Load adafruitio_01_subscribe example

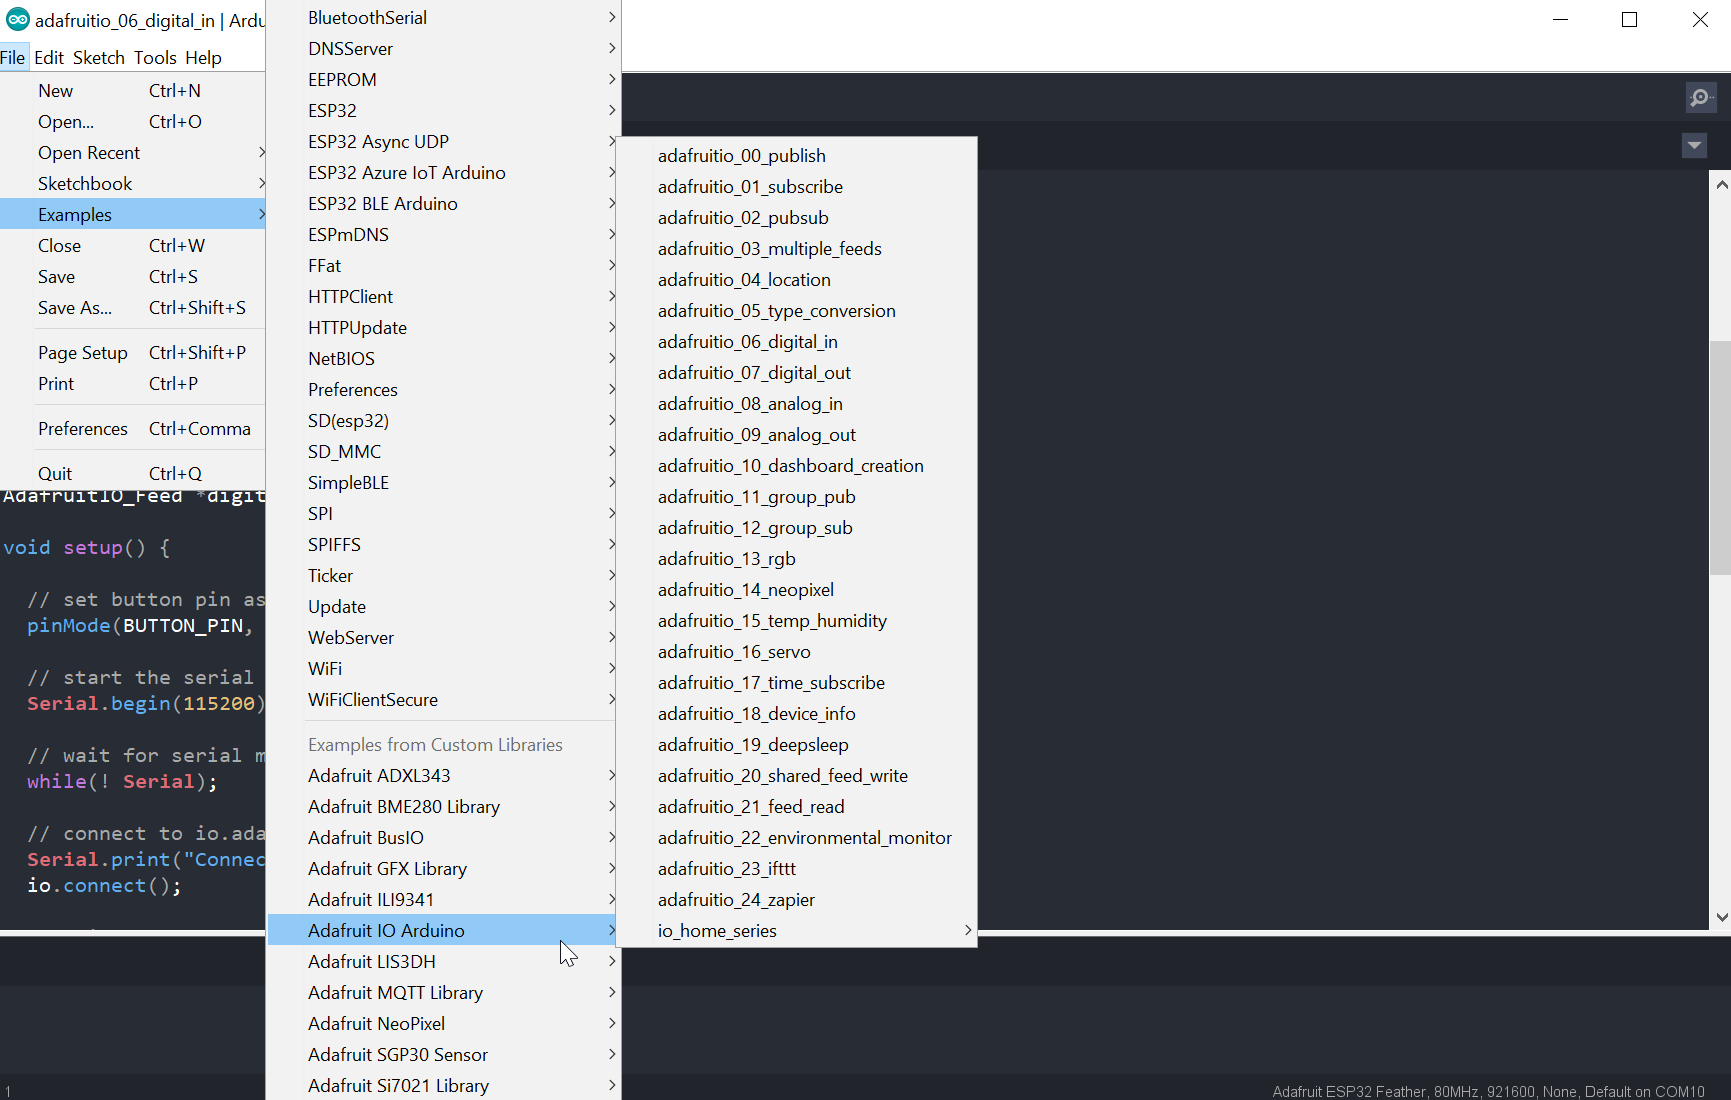pos(797,187)
